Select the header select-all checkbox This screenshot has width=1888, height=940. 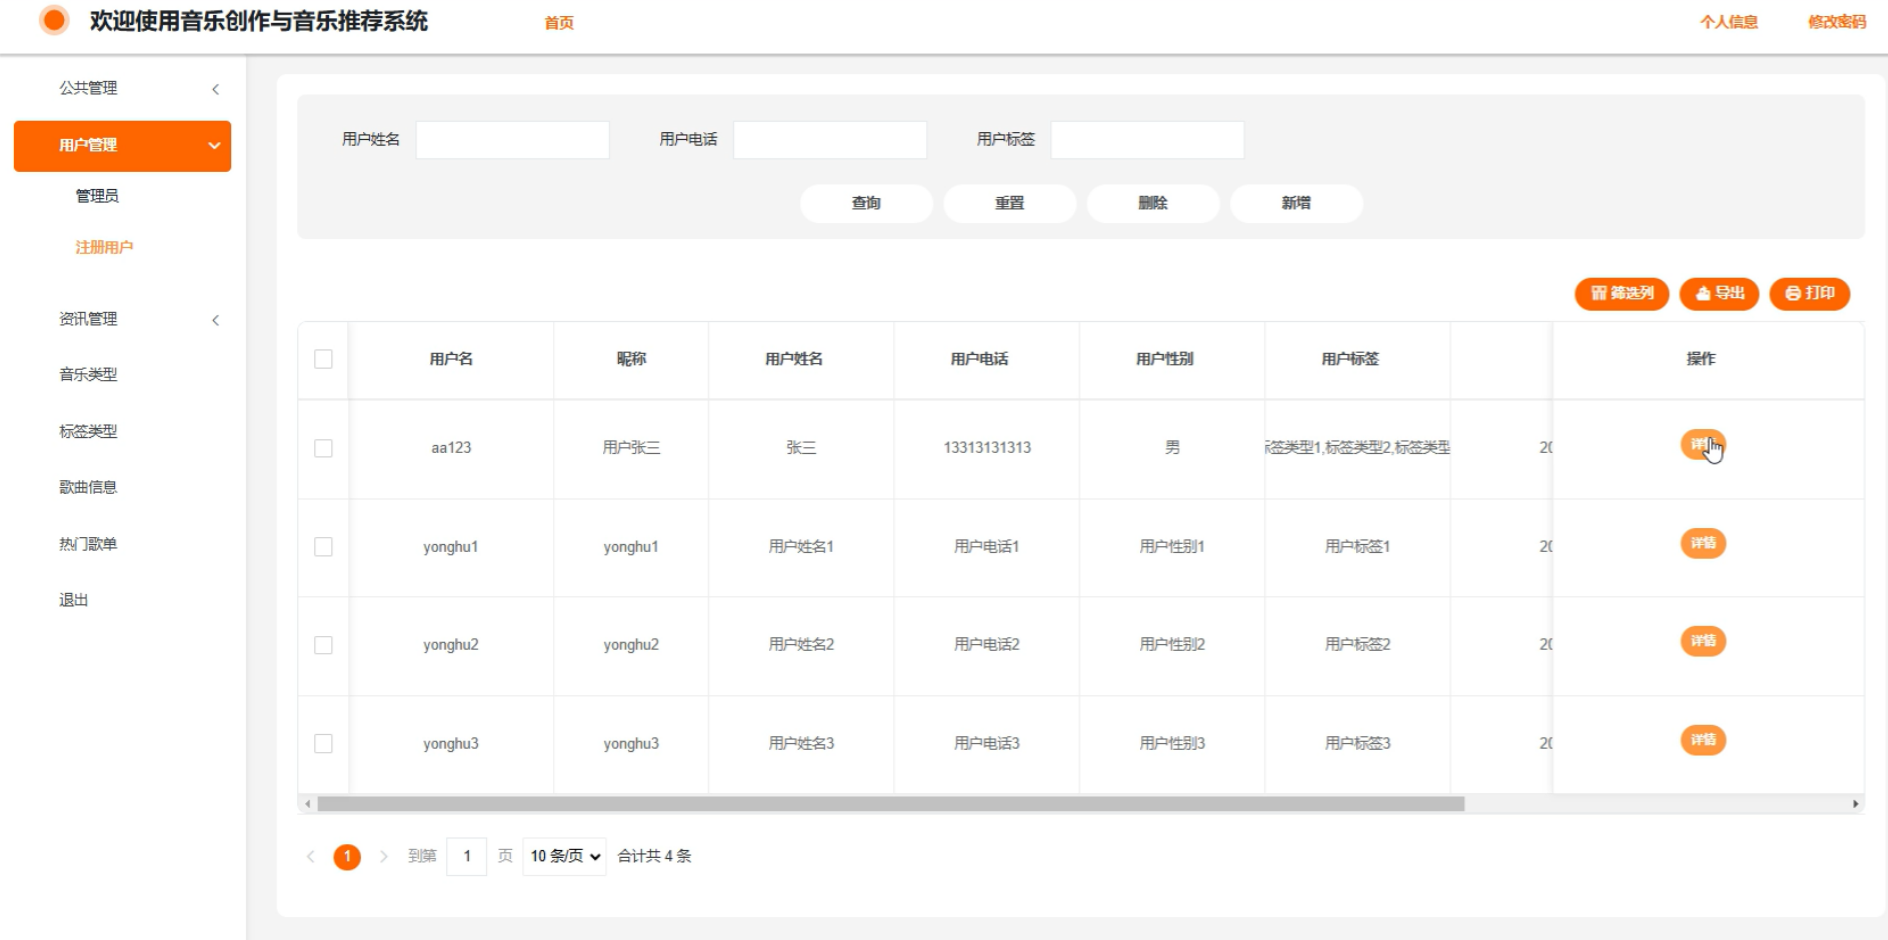click(323, 359)
